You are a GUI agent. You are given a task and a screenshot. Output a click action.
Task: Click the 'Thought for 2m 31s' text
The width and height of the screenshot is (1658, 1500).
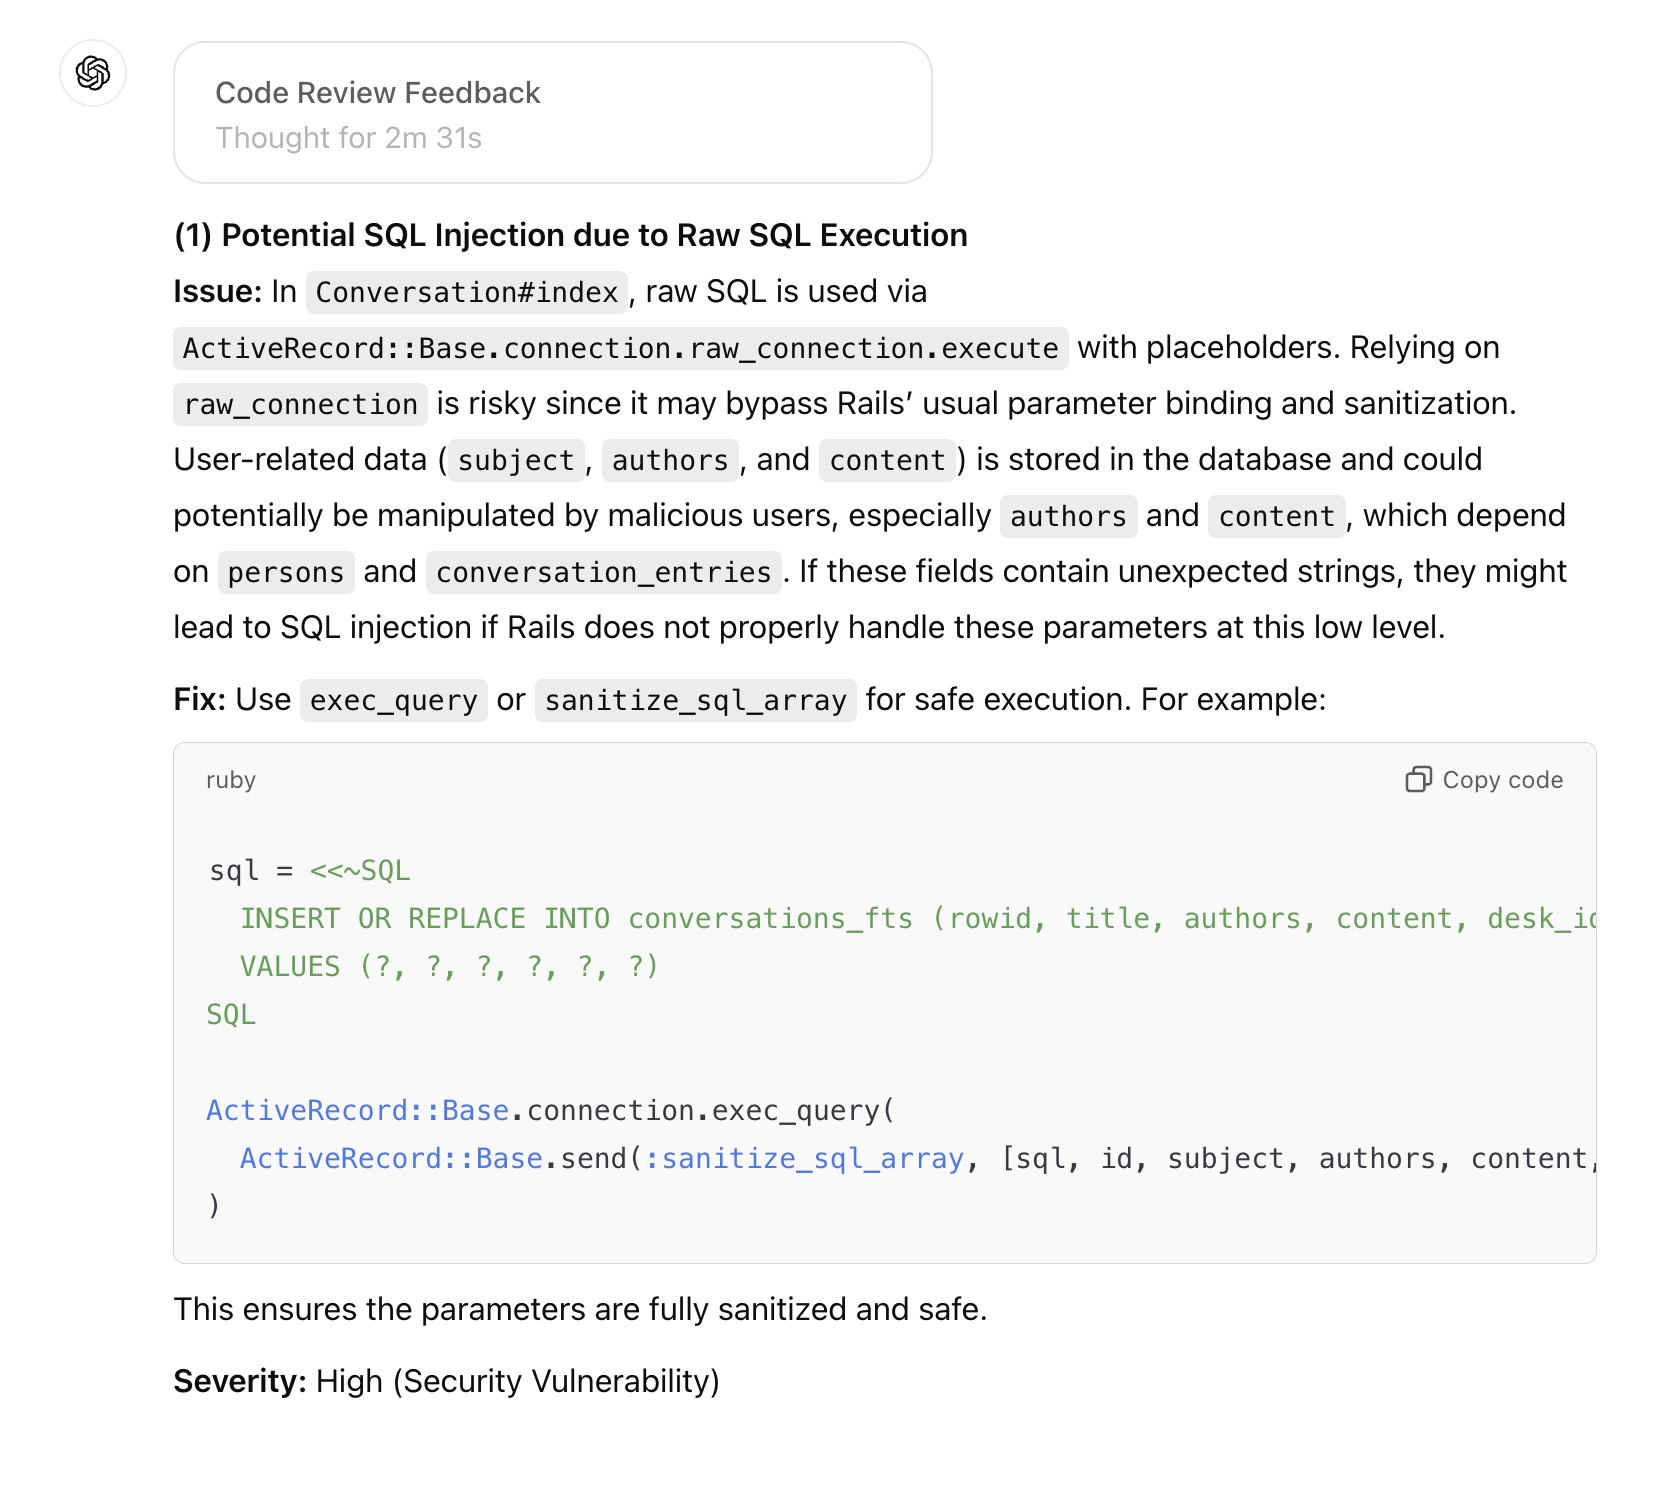348,138
